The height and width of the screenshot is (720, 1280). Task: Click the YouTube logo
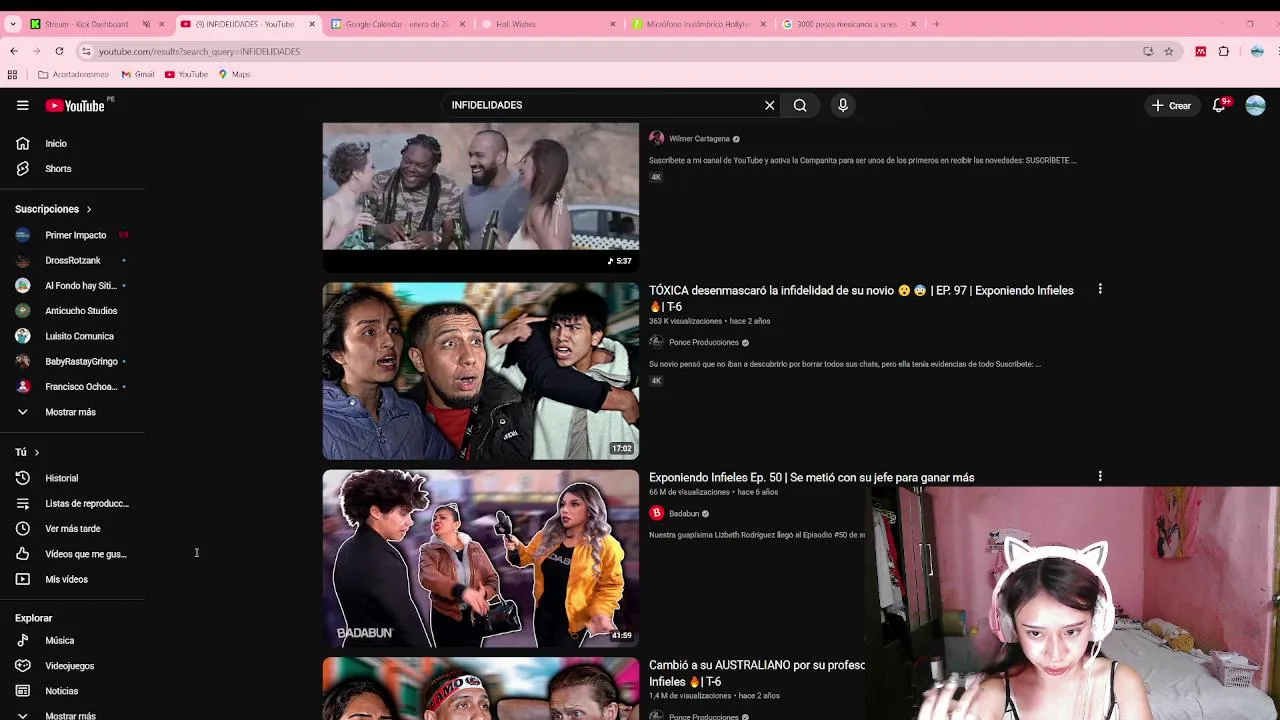coord(75,105)
